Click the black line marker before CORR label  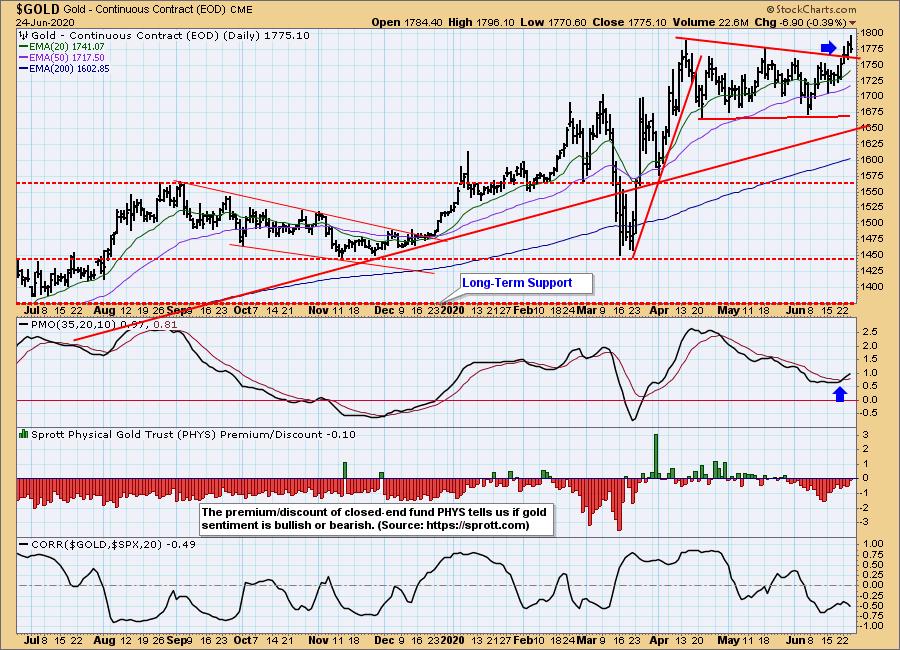coord(24,544)
